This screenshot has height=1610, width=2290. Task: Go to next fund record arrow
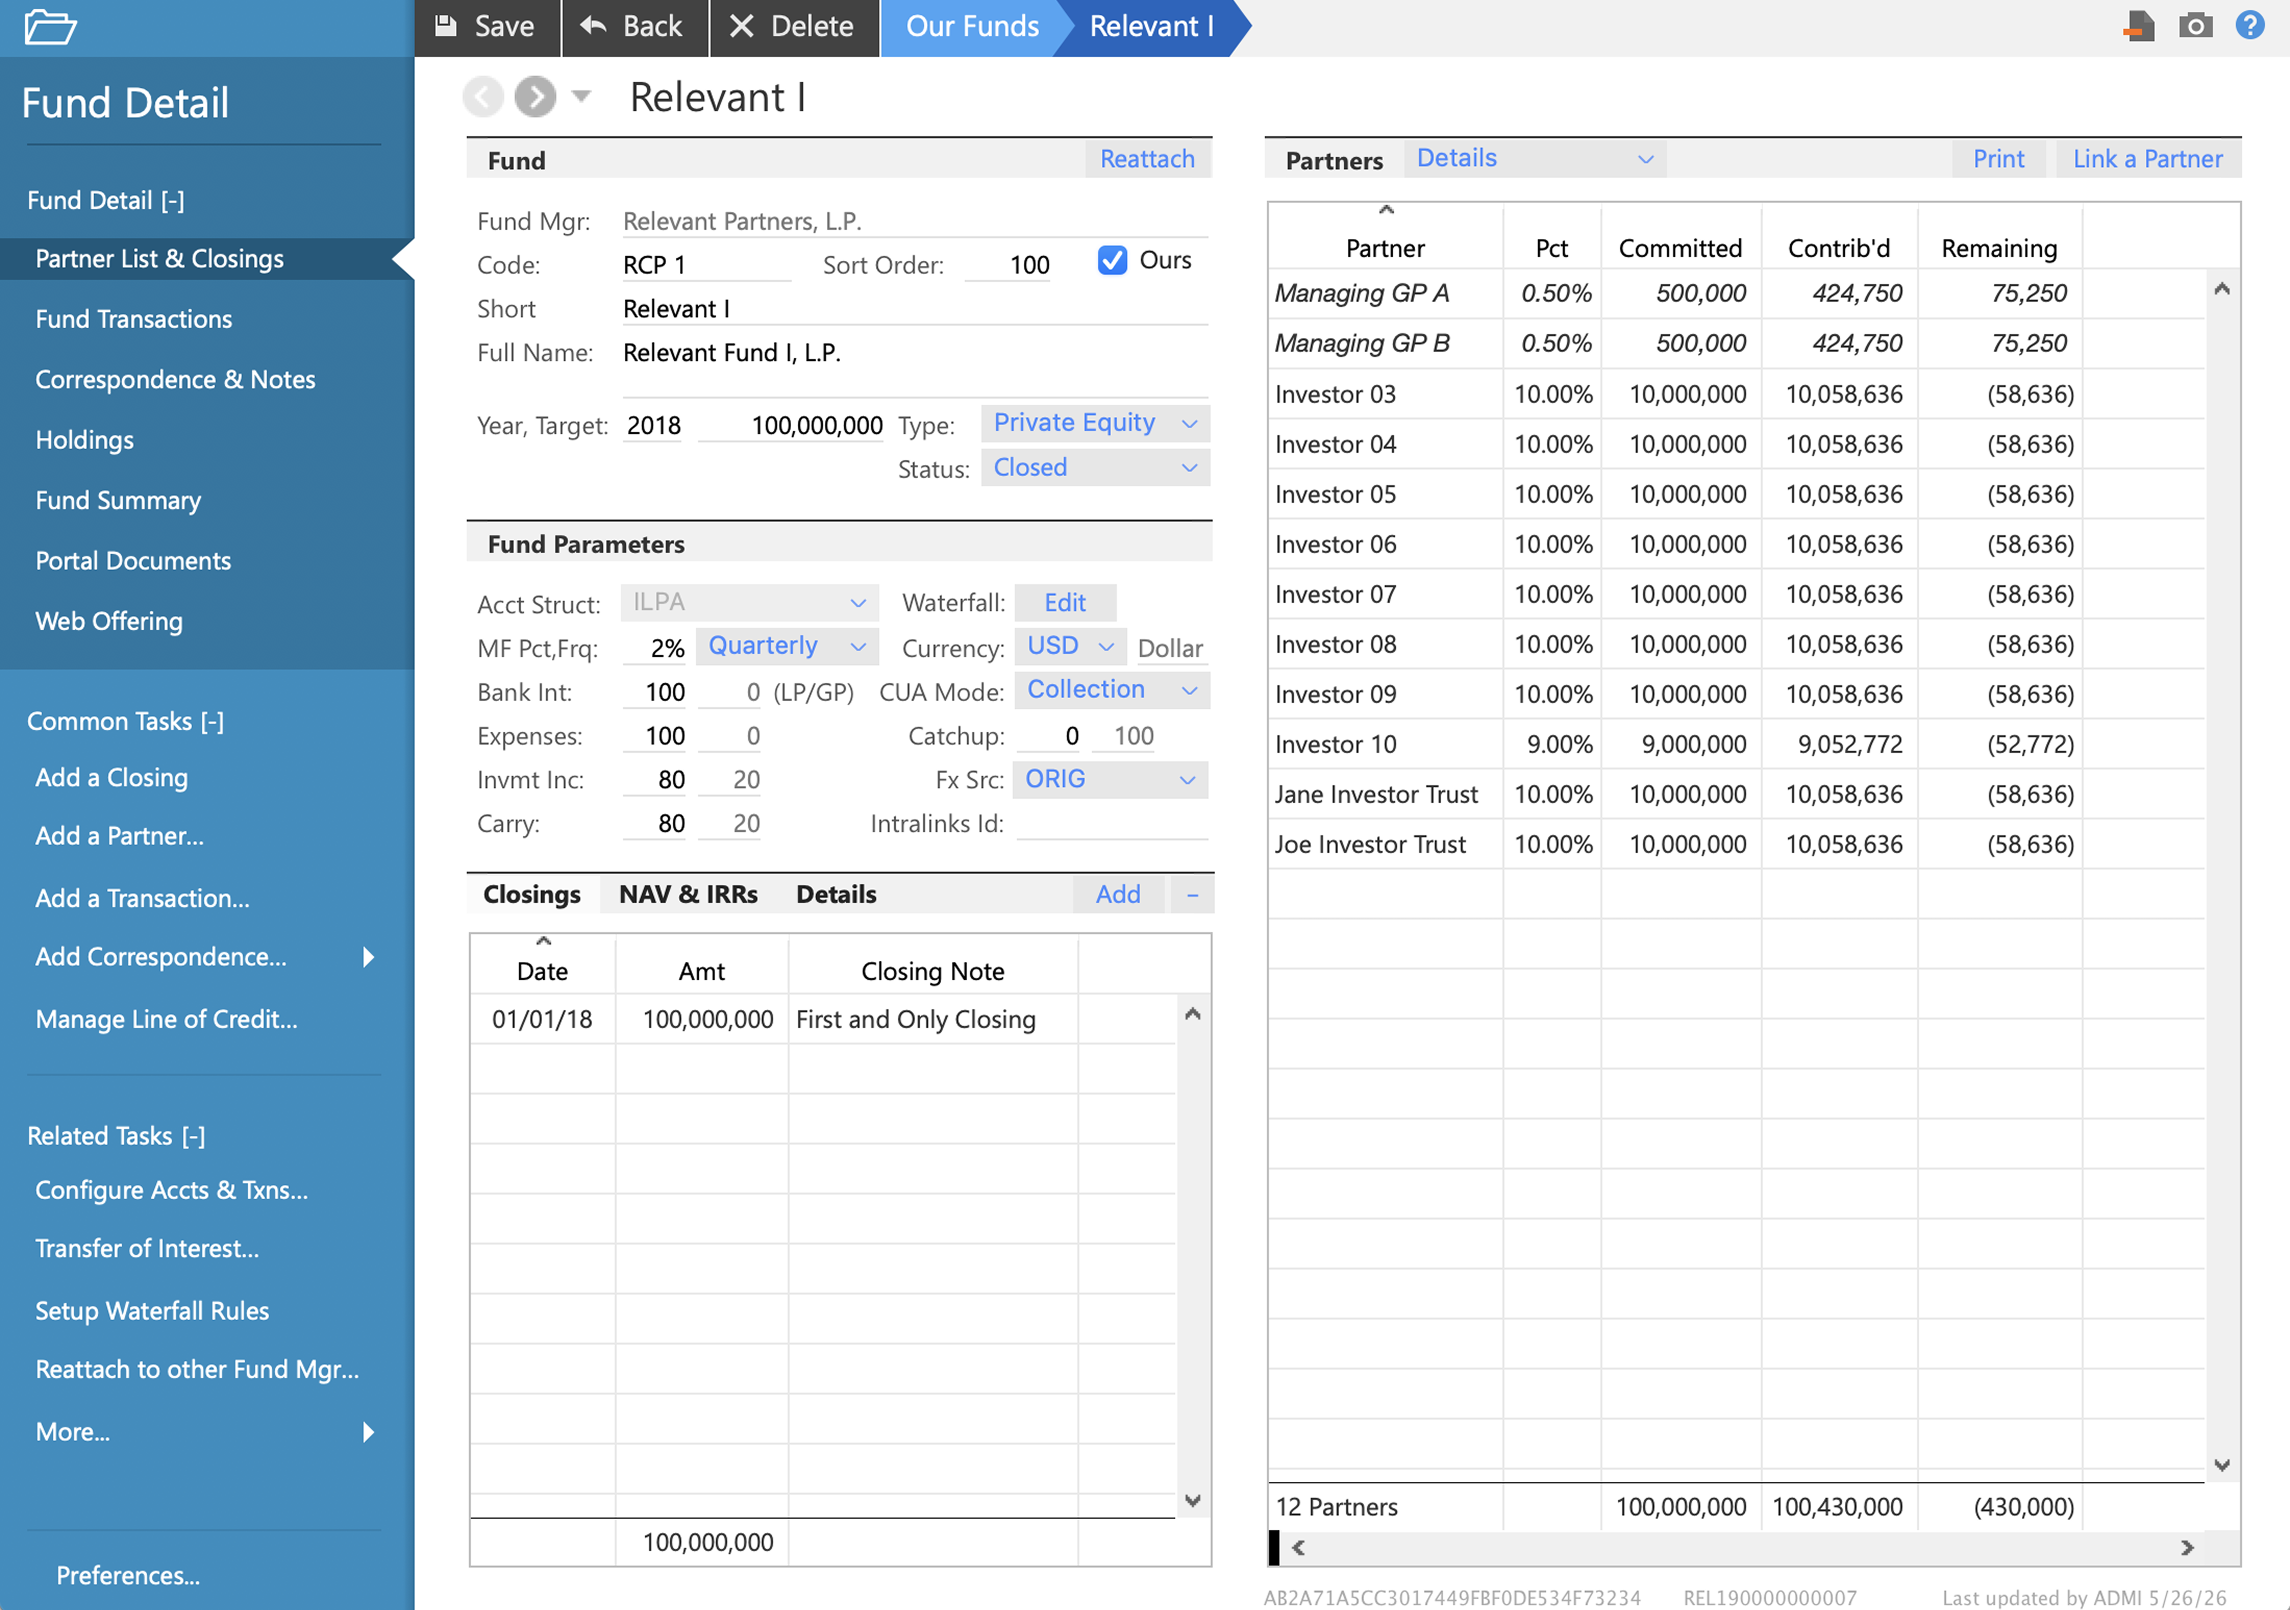click(535, 97)
